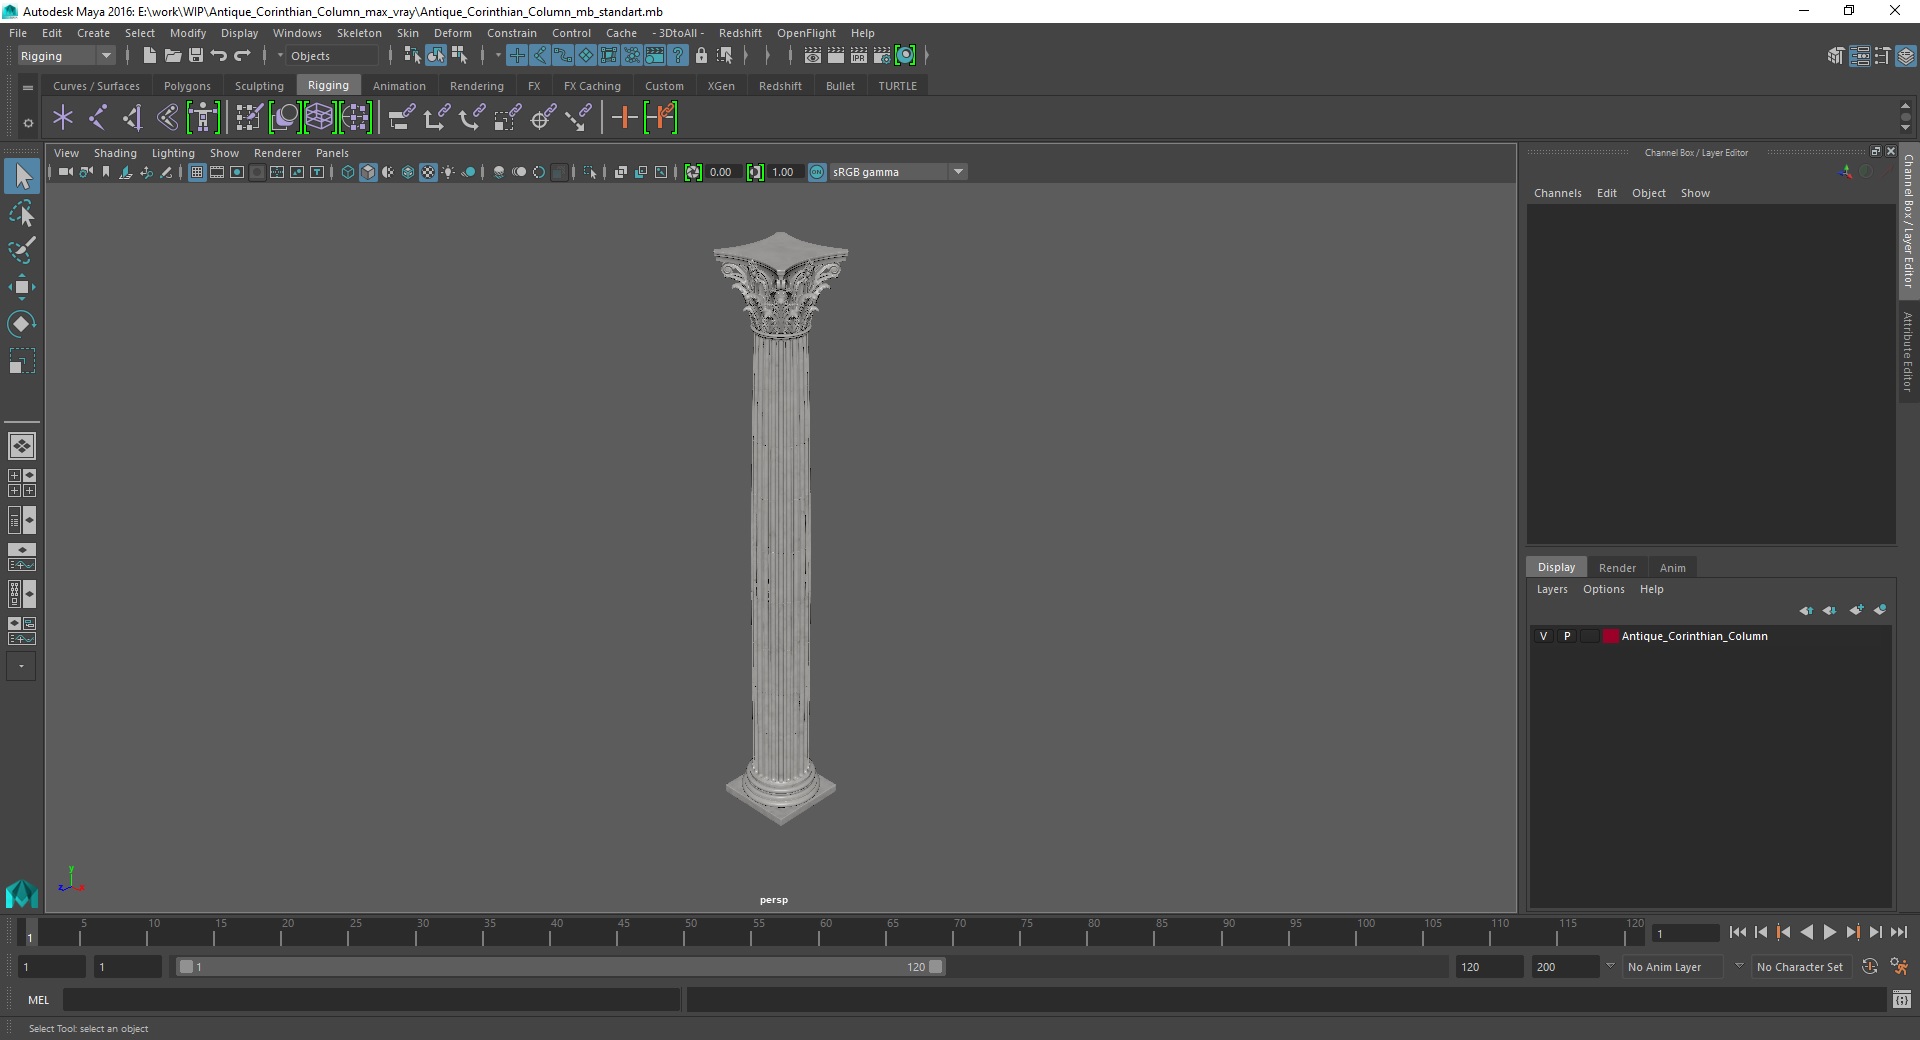Toggle Auto Keyframe button

pos(1870,967)
